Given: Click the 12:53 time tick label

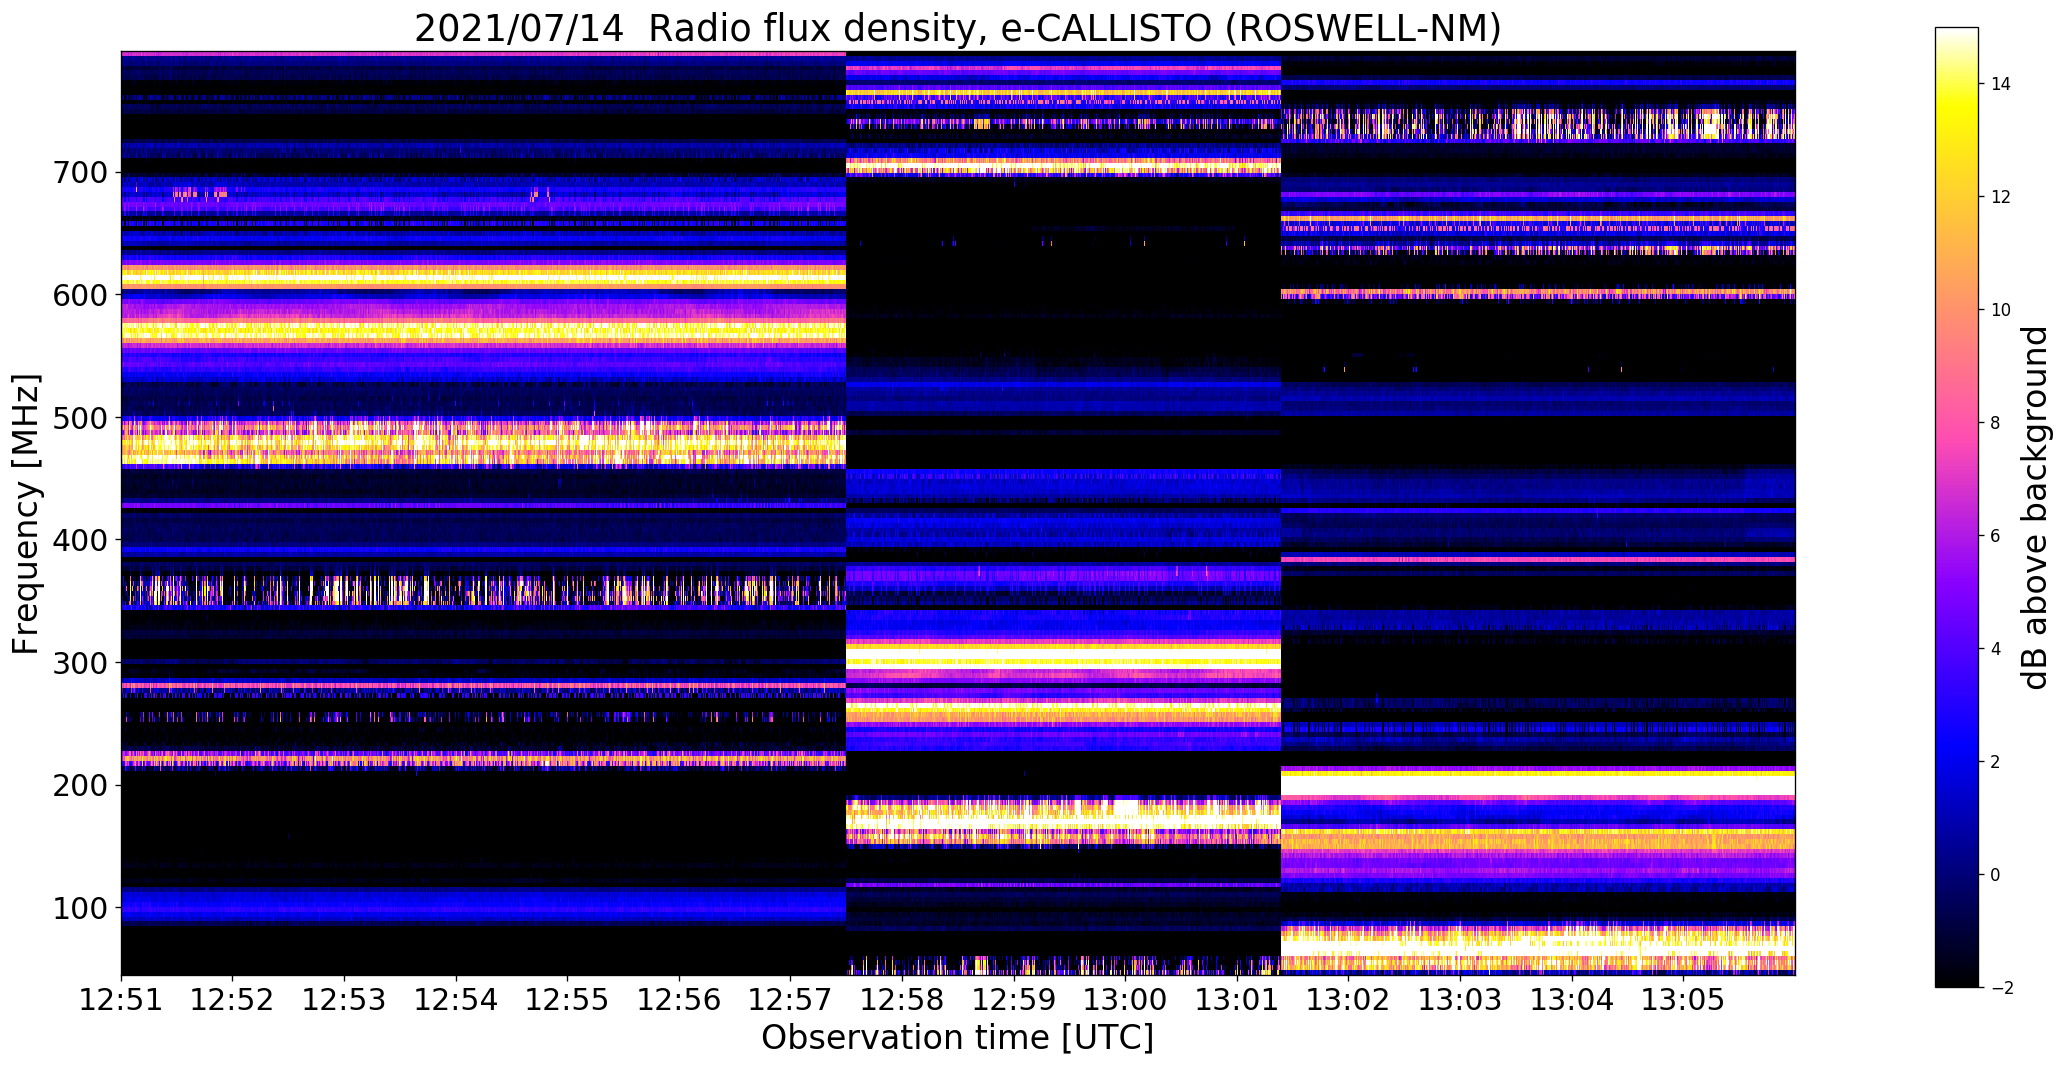Looking at the screenshot, I should click(x=345, y=999).
